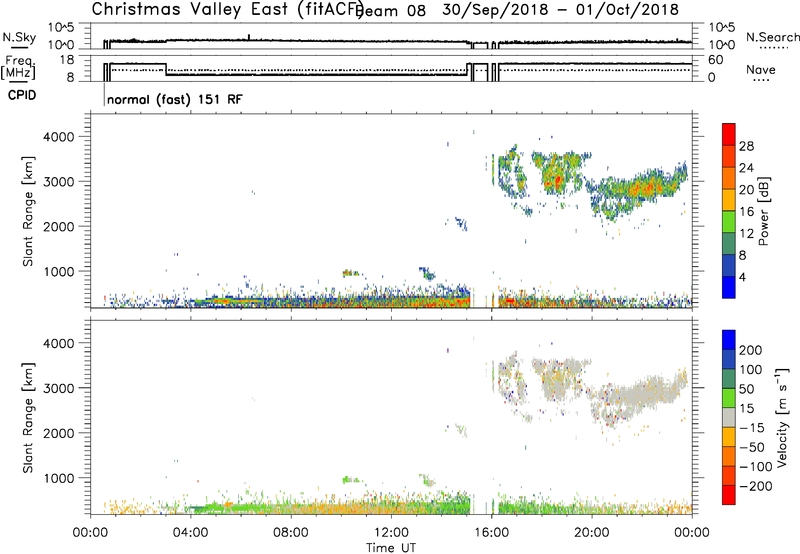The height and width of the screenshot is (554, 800).
Task: Click the 'Velocity [m s-1]' colorbar title
Action: tap(782, 417)
